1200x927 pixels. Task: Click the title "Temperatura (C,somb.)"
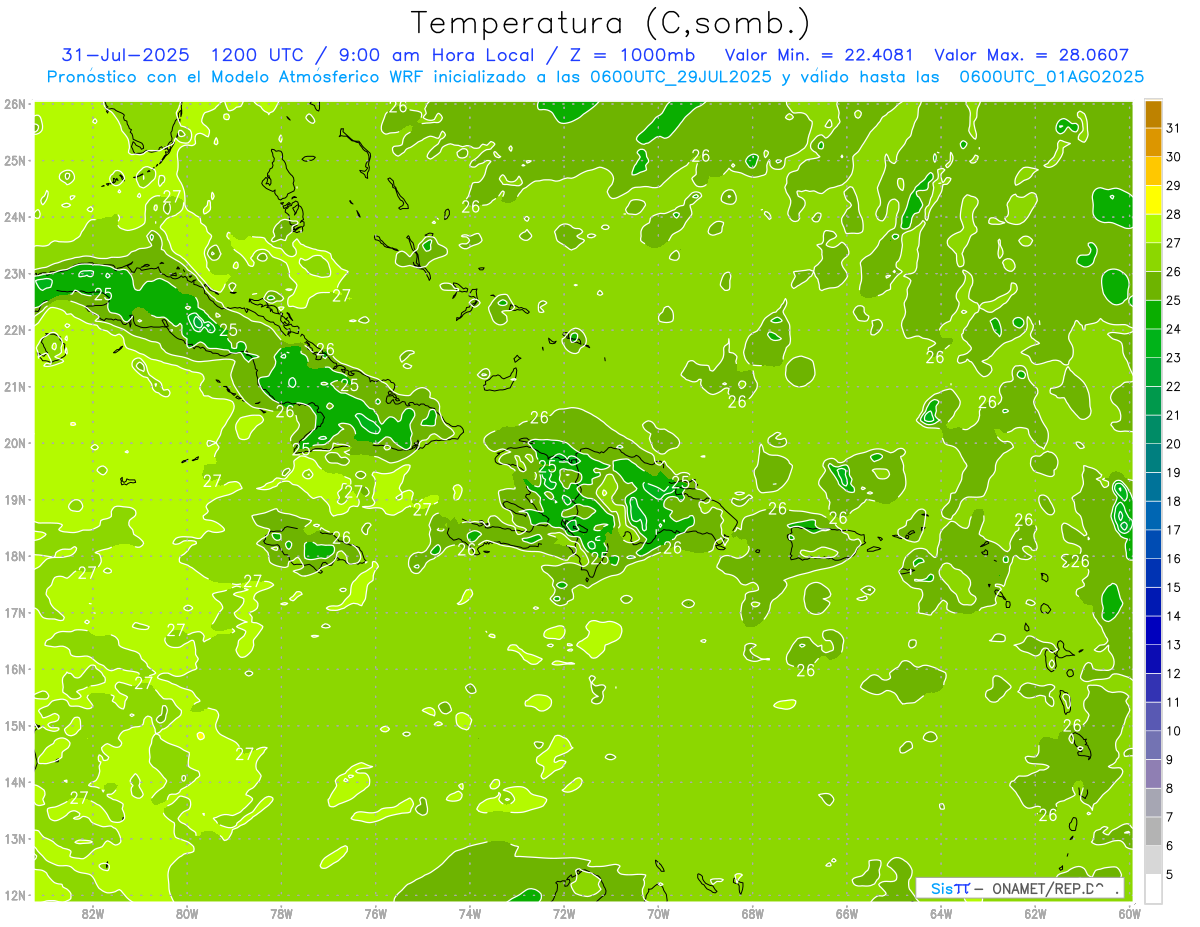(611, 23)
